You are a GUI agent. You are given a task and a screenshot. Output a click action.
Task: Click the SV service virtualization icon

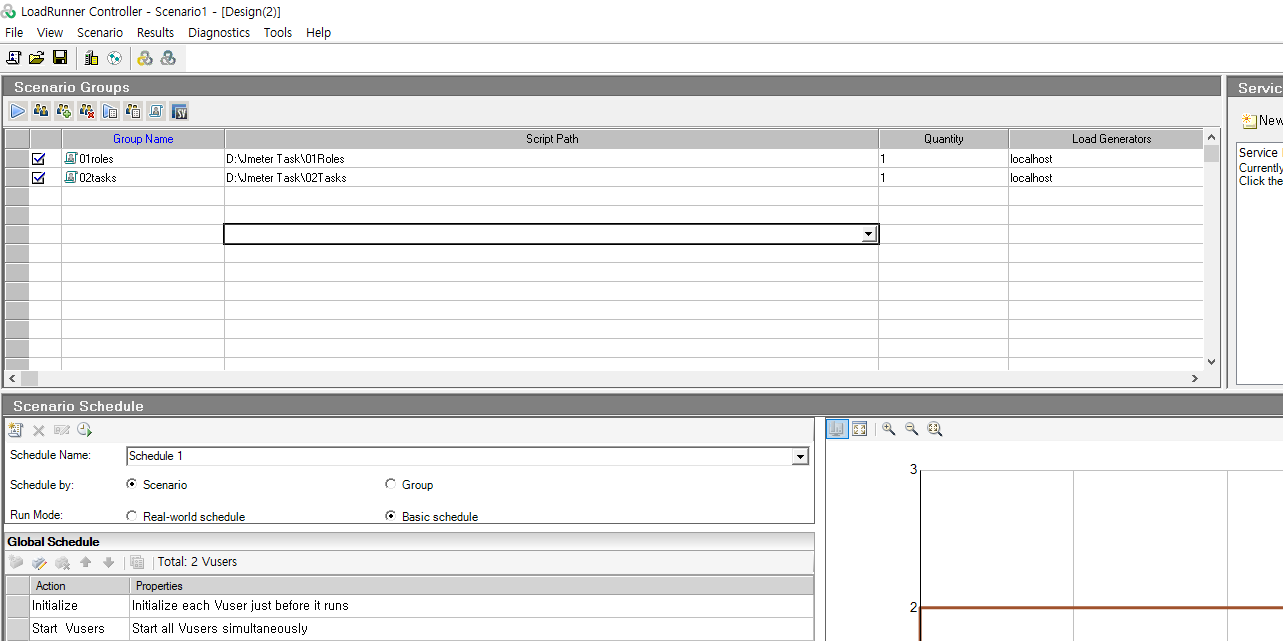coord(180,111)
